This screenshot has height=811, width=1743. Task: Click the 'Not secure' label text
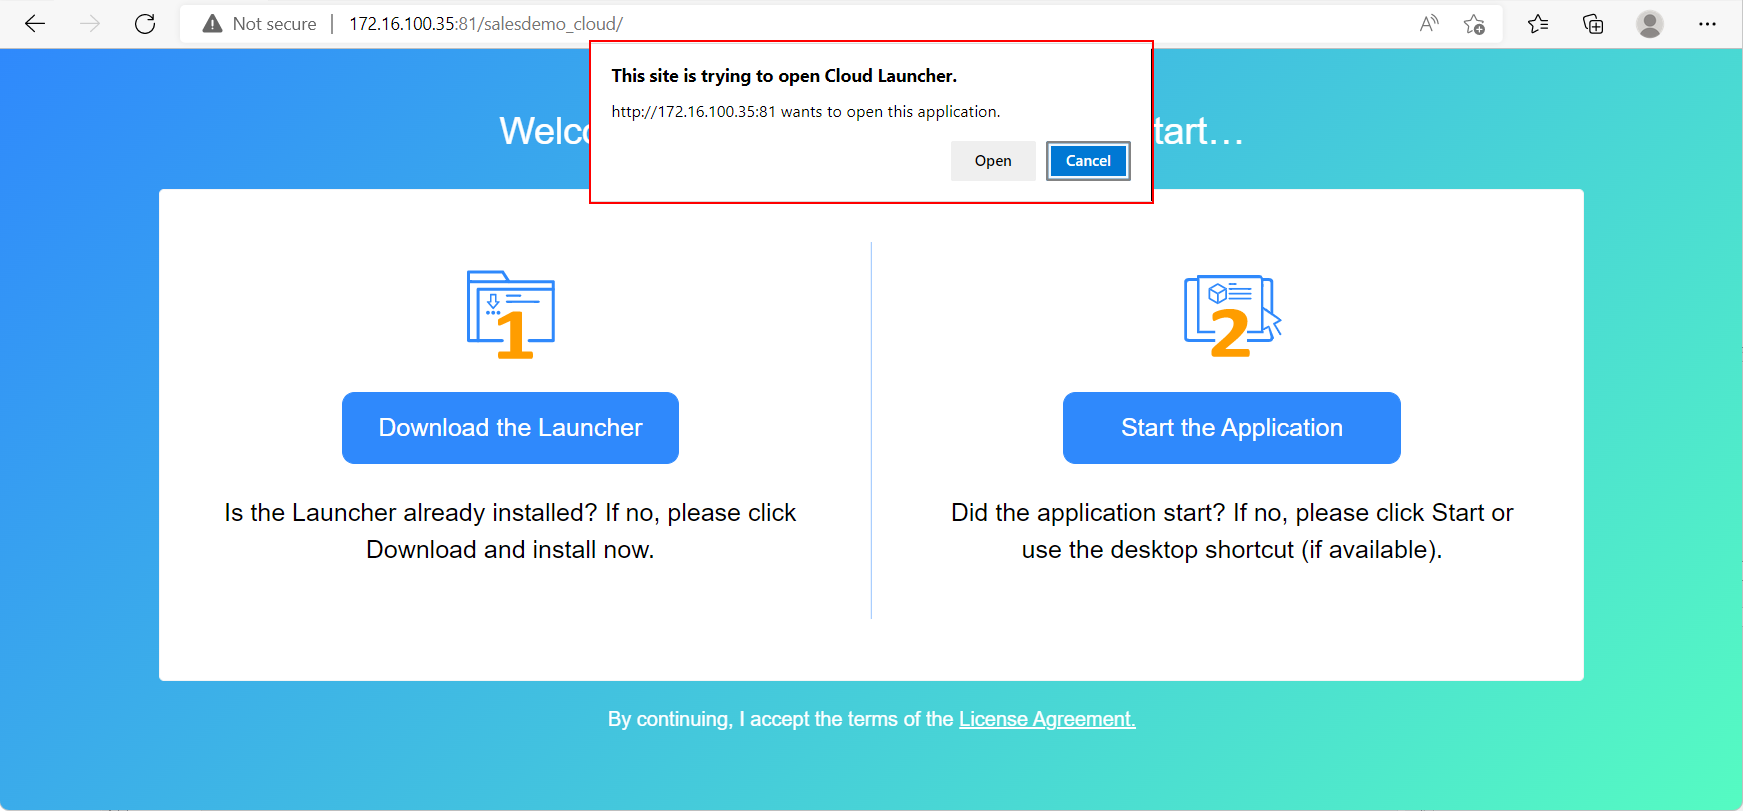click(x=274, y=24)
